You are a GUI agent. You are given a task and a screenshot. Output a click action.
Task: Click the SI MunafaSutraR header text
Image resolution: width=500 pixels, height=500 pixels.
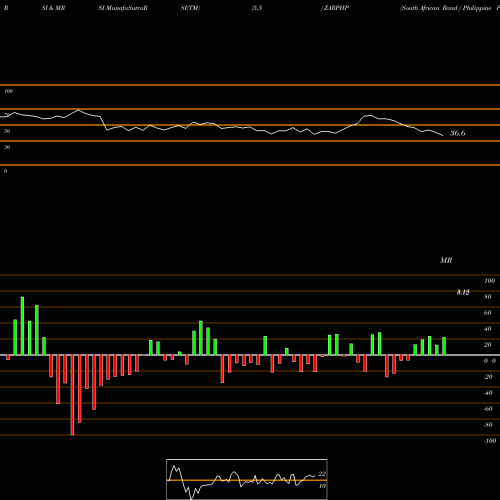tap(123, 8)
